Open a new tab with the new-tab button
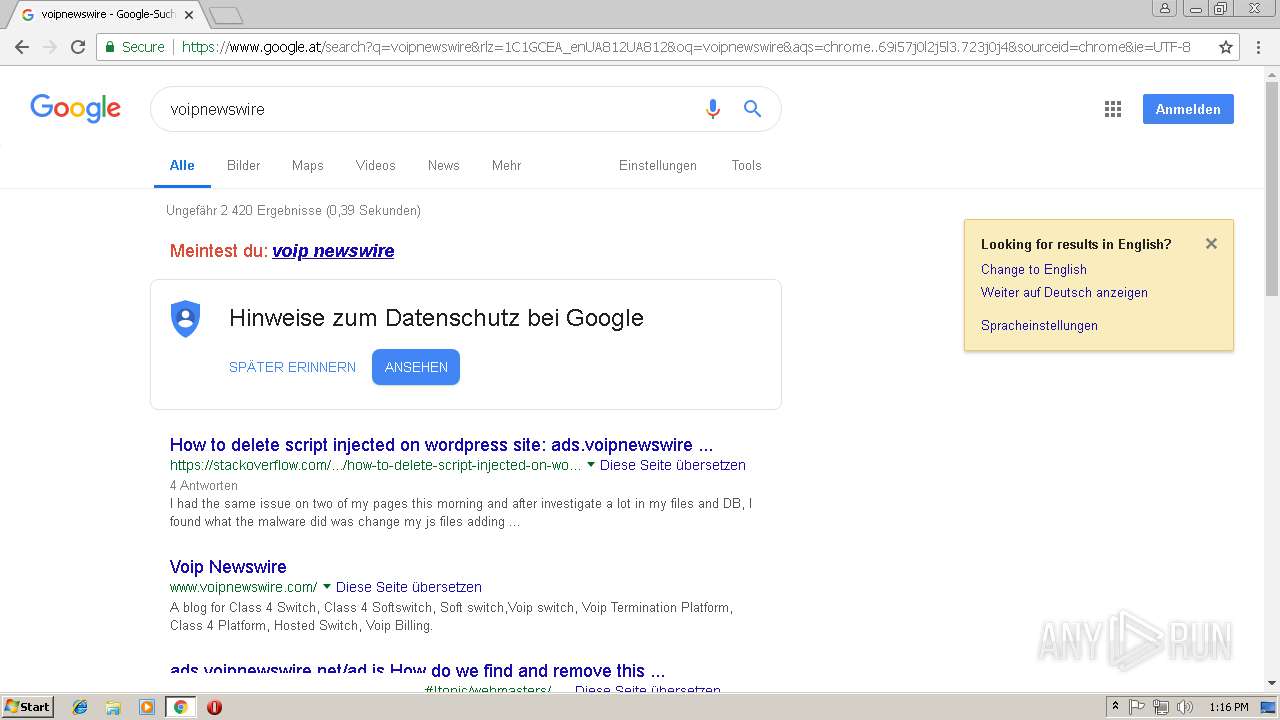 226,15
